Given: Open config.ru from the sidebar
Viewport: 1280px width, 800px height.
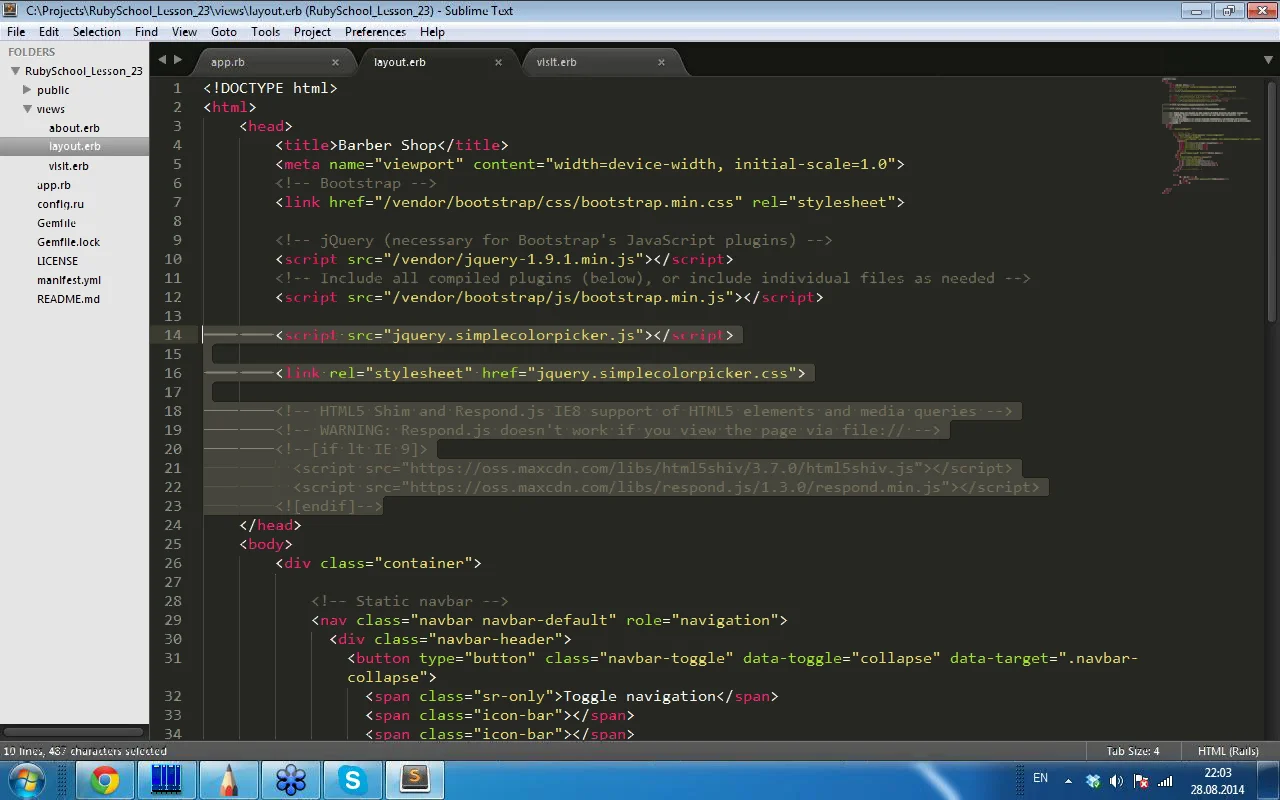Looking at the screenshot, I should 60,204.
